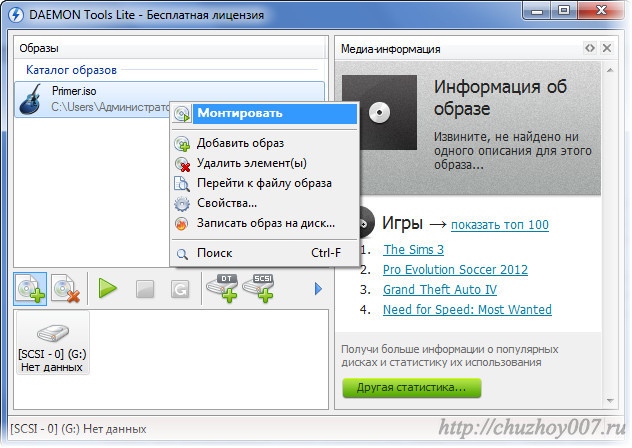This screenshot has width=632, height=448.
Task: Click the disc cover thumbnail in info panel
Action: (379, 113)
